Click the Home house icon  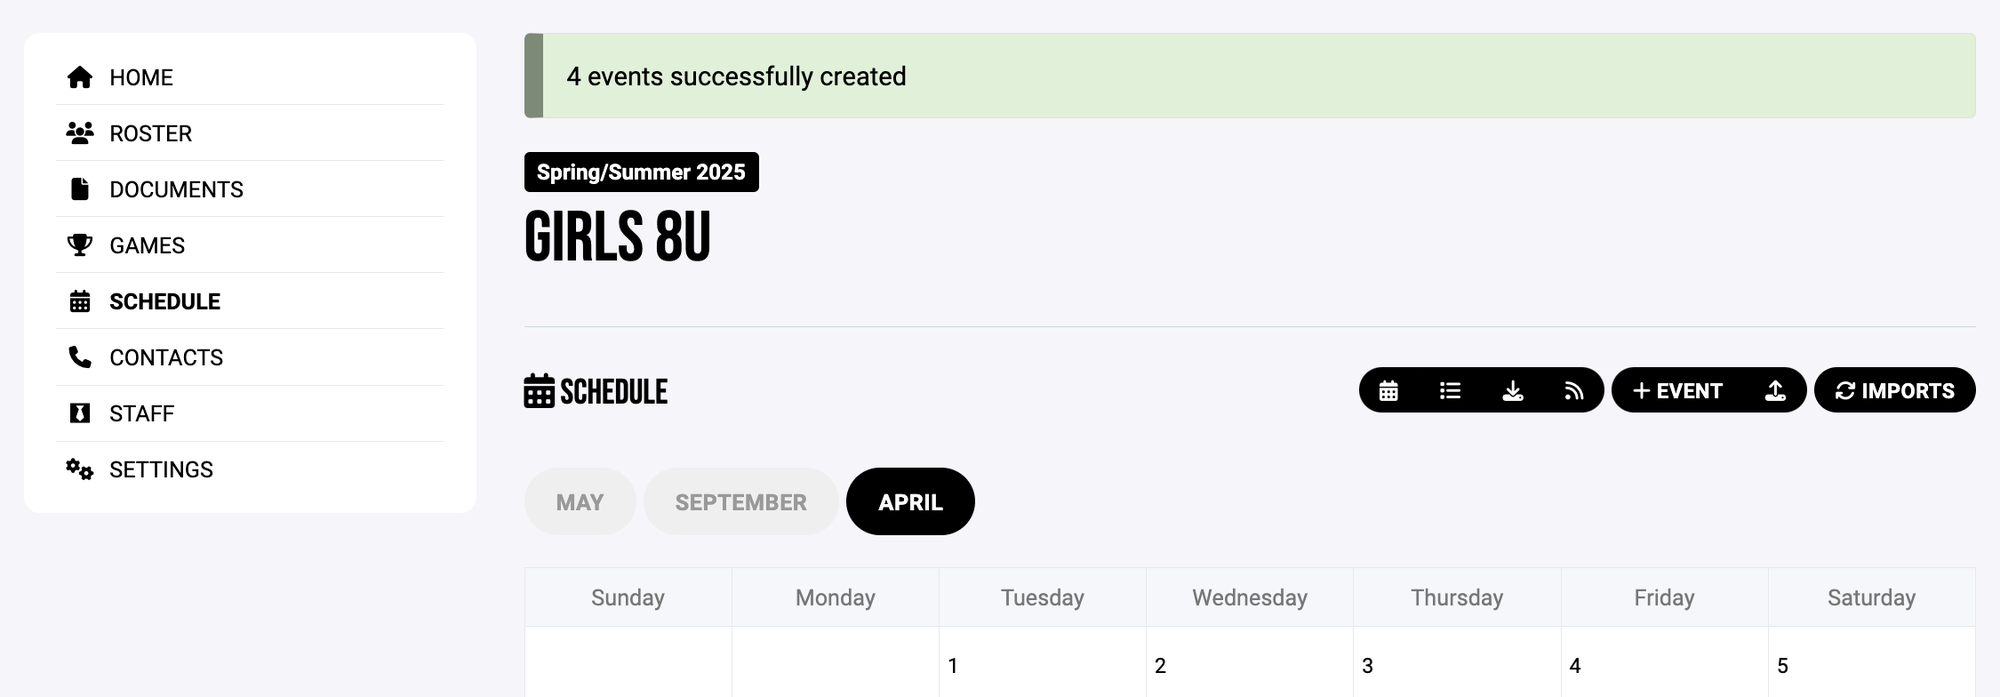click(x=80, y=78)
